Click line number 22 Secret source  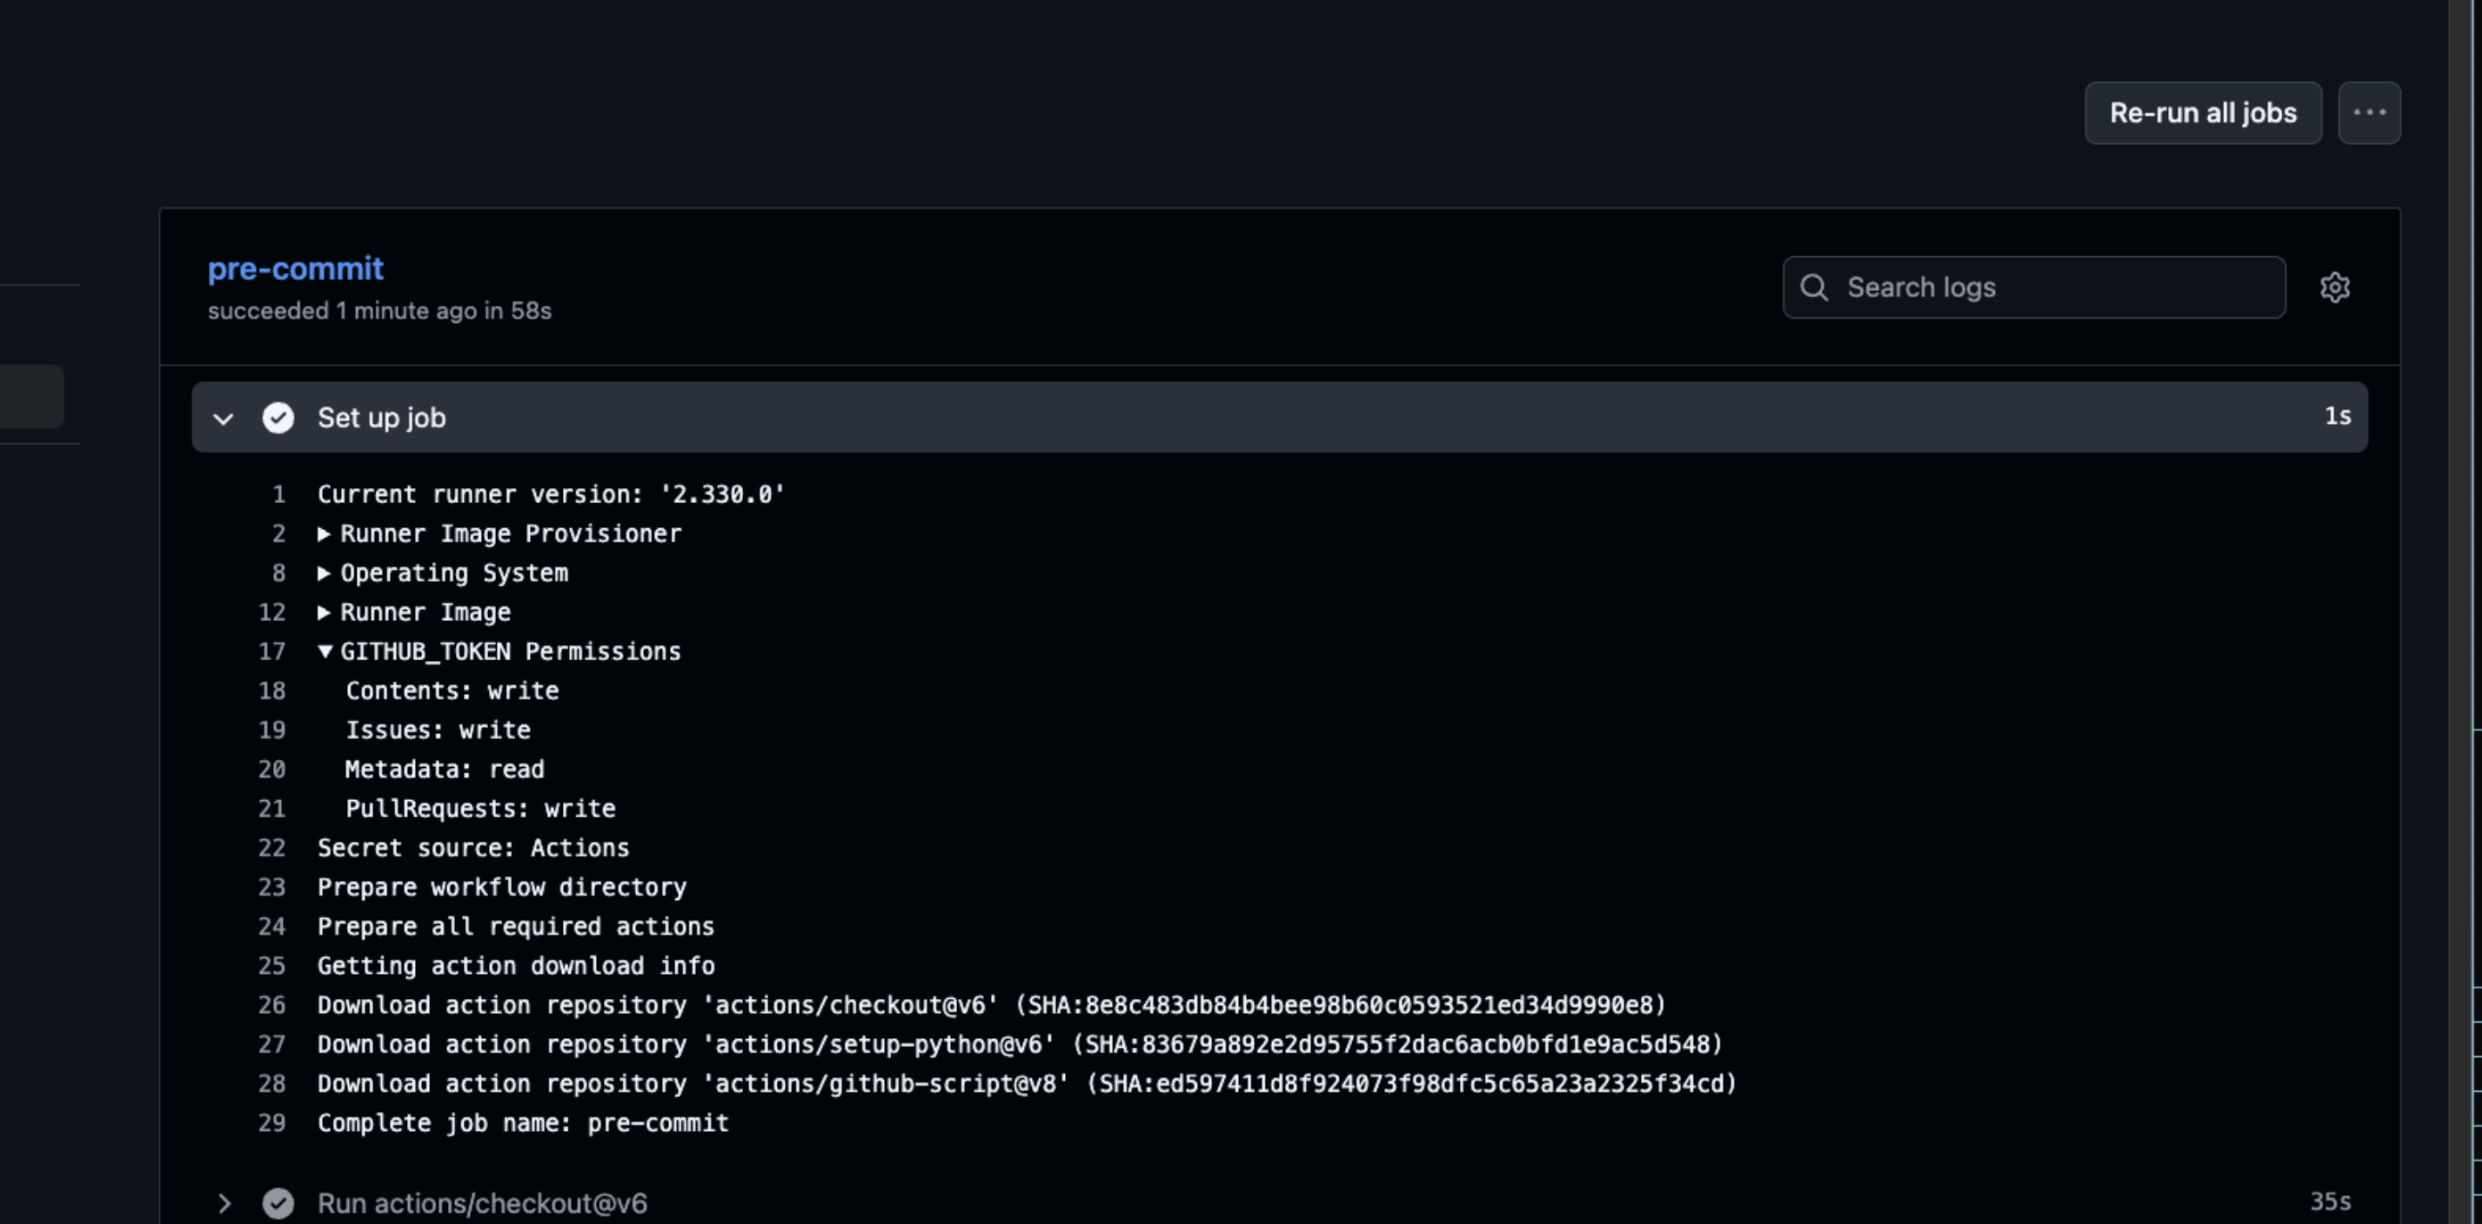272,848
